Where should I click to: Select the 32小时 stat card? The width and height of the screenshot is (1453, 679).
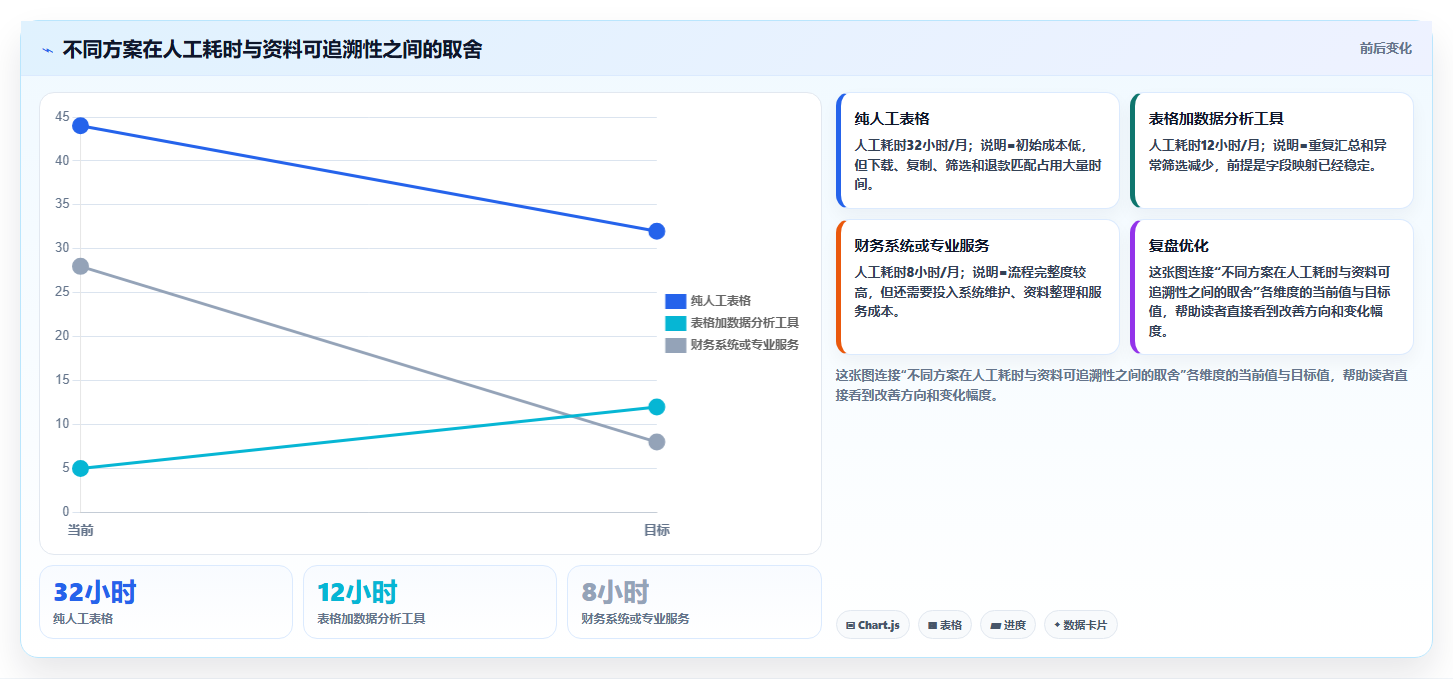point(166,602)
